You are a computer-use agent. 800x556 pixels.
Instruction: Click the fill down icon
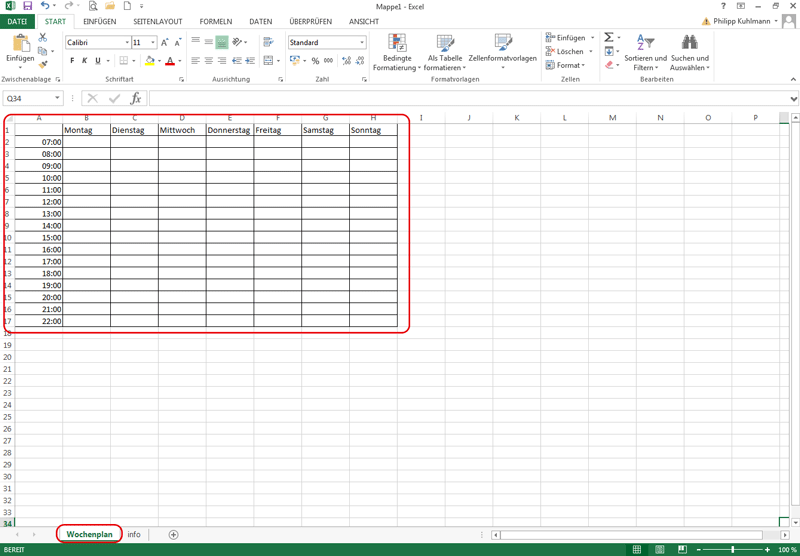click(x=609, y=52)
